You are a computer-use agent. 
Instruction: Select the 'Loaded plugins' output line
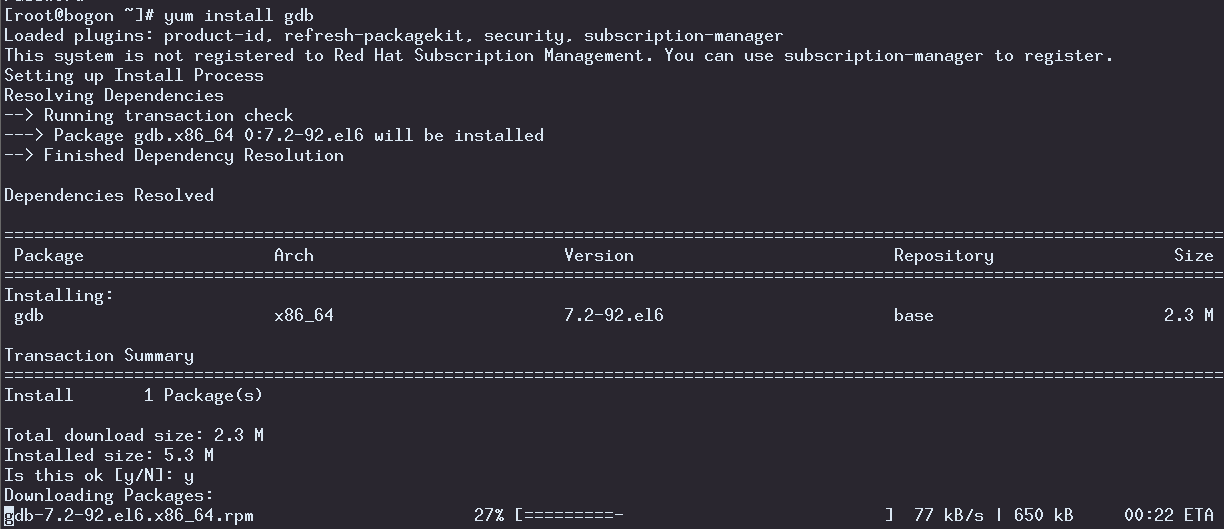394,36
